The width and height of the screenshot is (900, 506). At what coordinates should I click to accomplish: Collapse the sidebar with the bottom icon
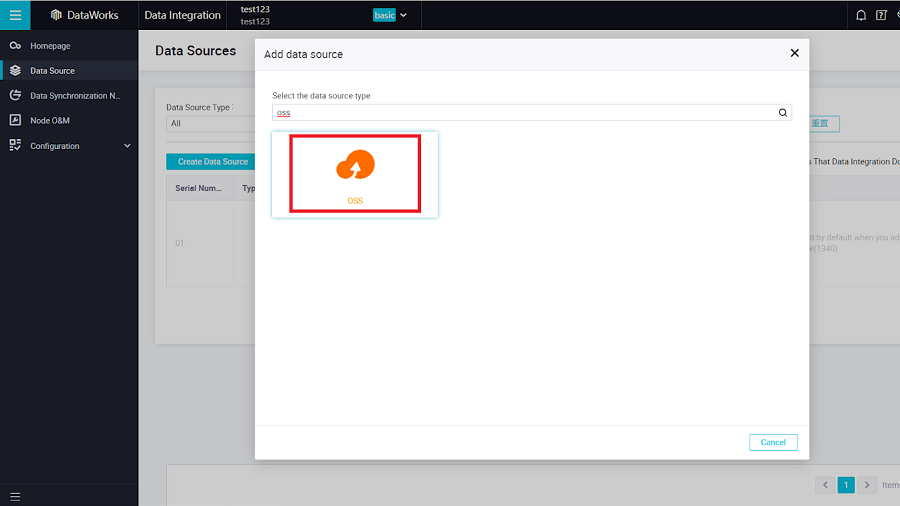click(15, 497)
